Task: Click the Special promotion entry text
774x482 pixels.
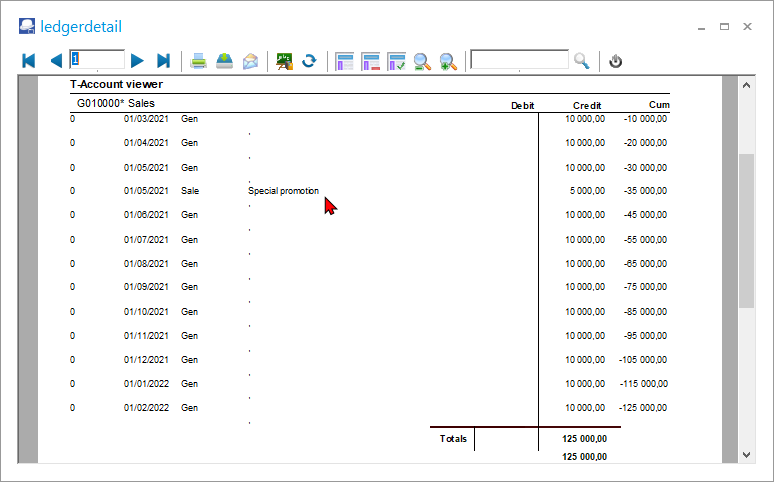Action: [x=283, y=191]
